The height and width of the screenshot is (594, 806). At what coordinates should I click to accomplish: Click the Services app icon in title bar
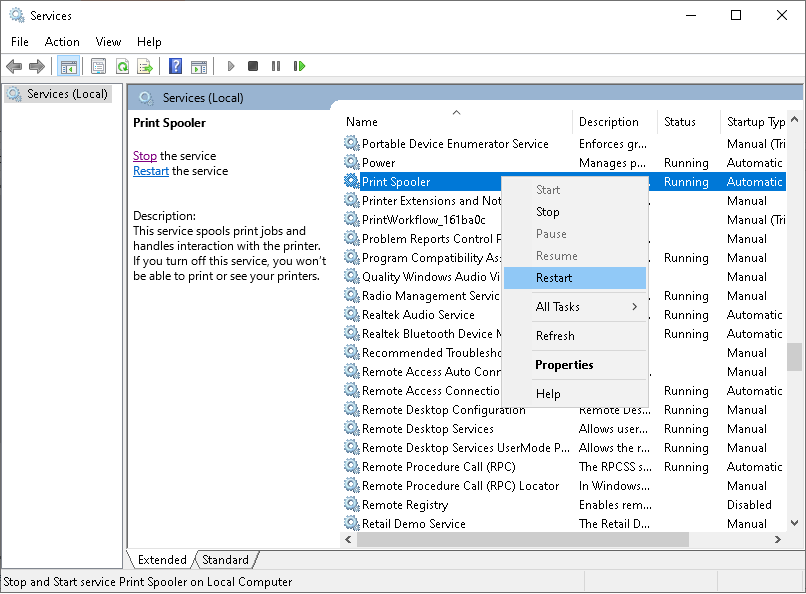coord(16,15)
